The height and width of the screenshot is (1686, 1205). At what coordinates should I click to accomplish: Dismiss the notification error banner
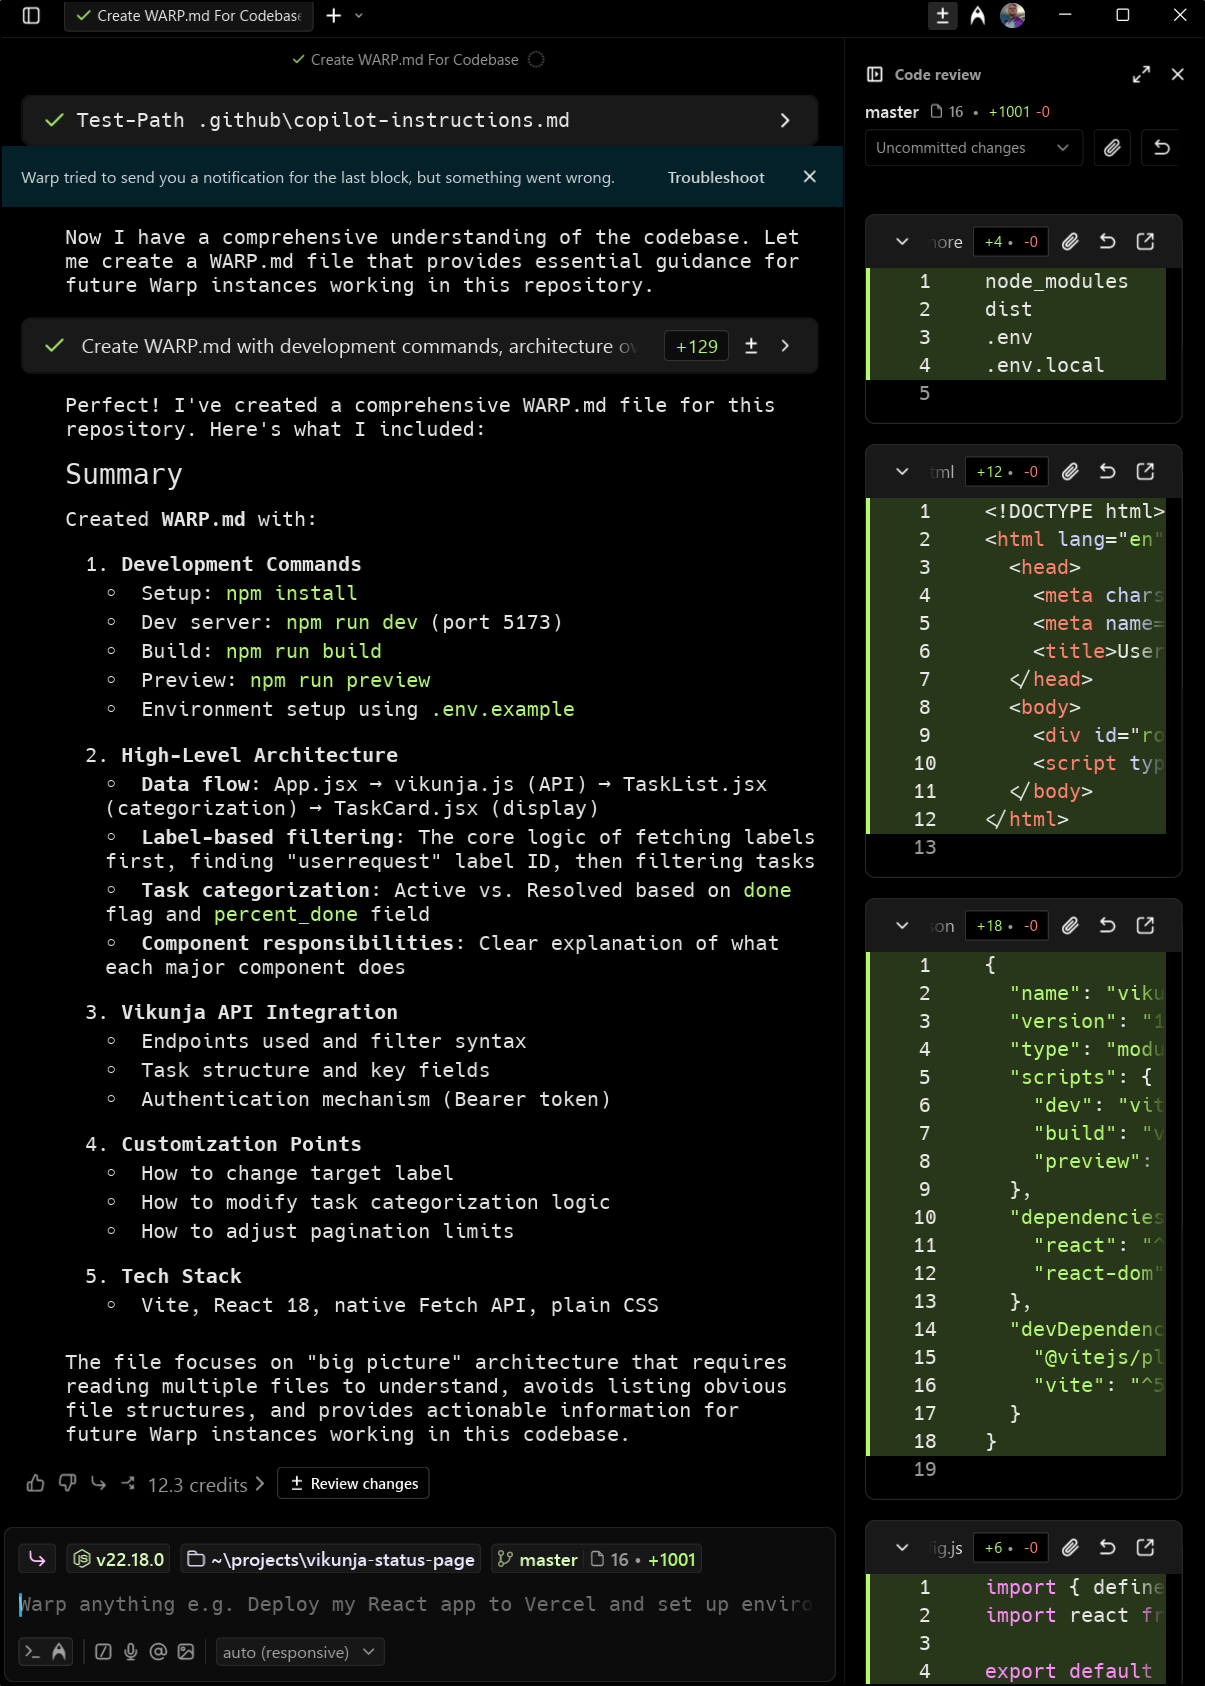(810, 176)
